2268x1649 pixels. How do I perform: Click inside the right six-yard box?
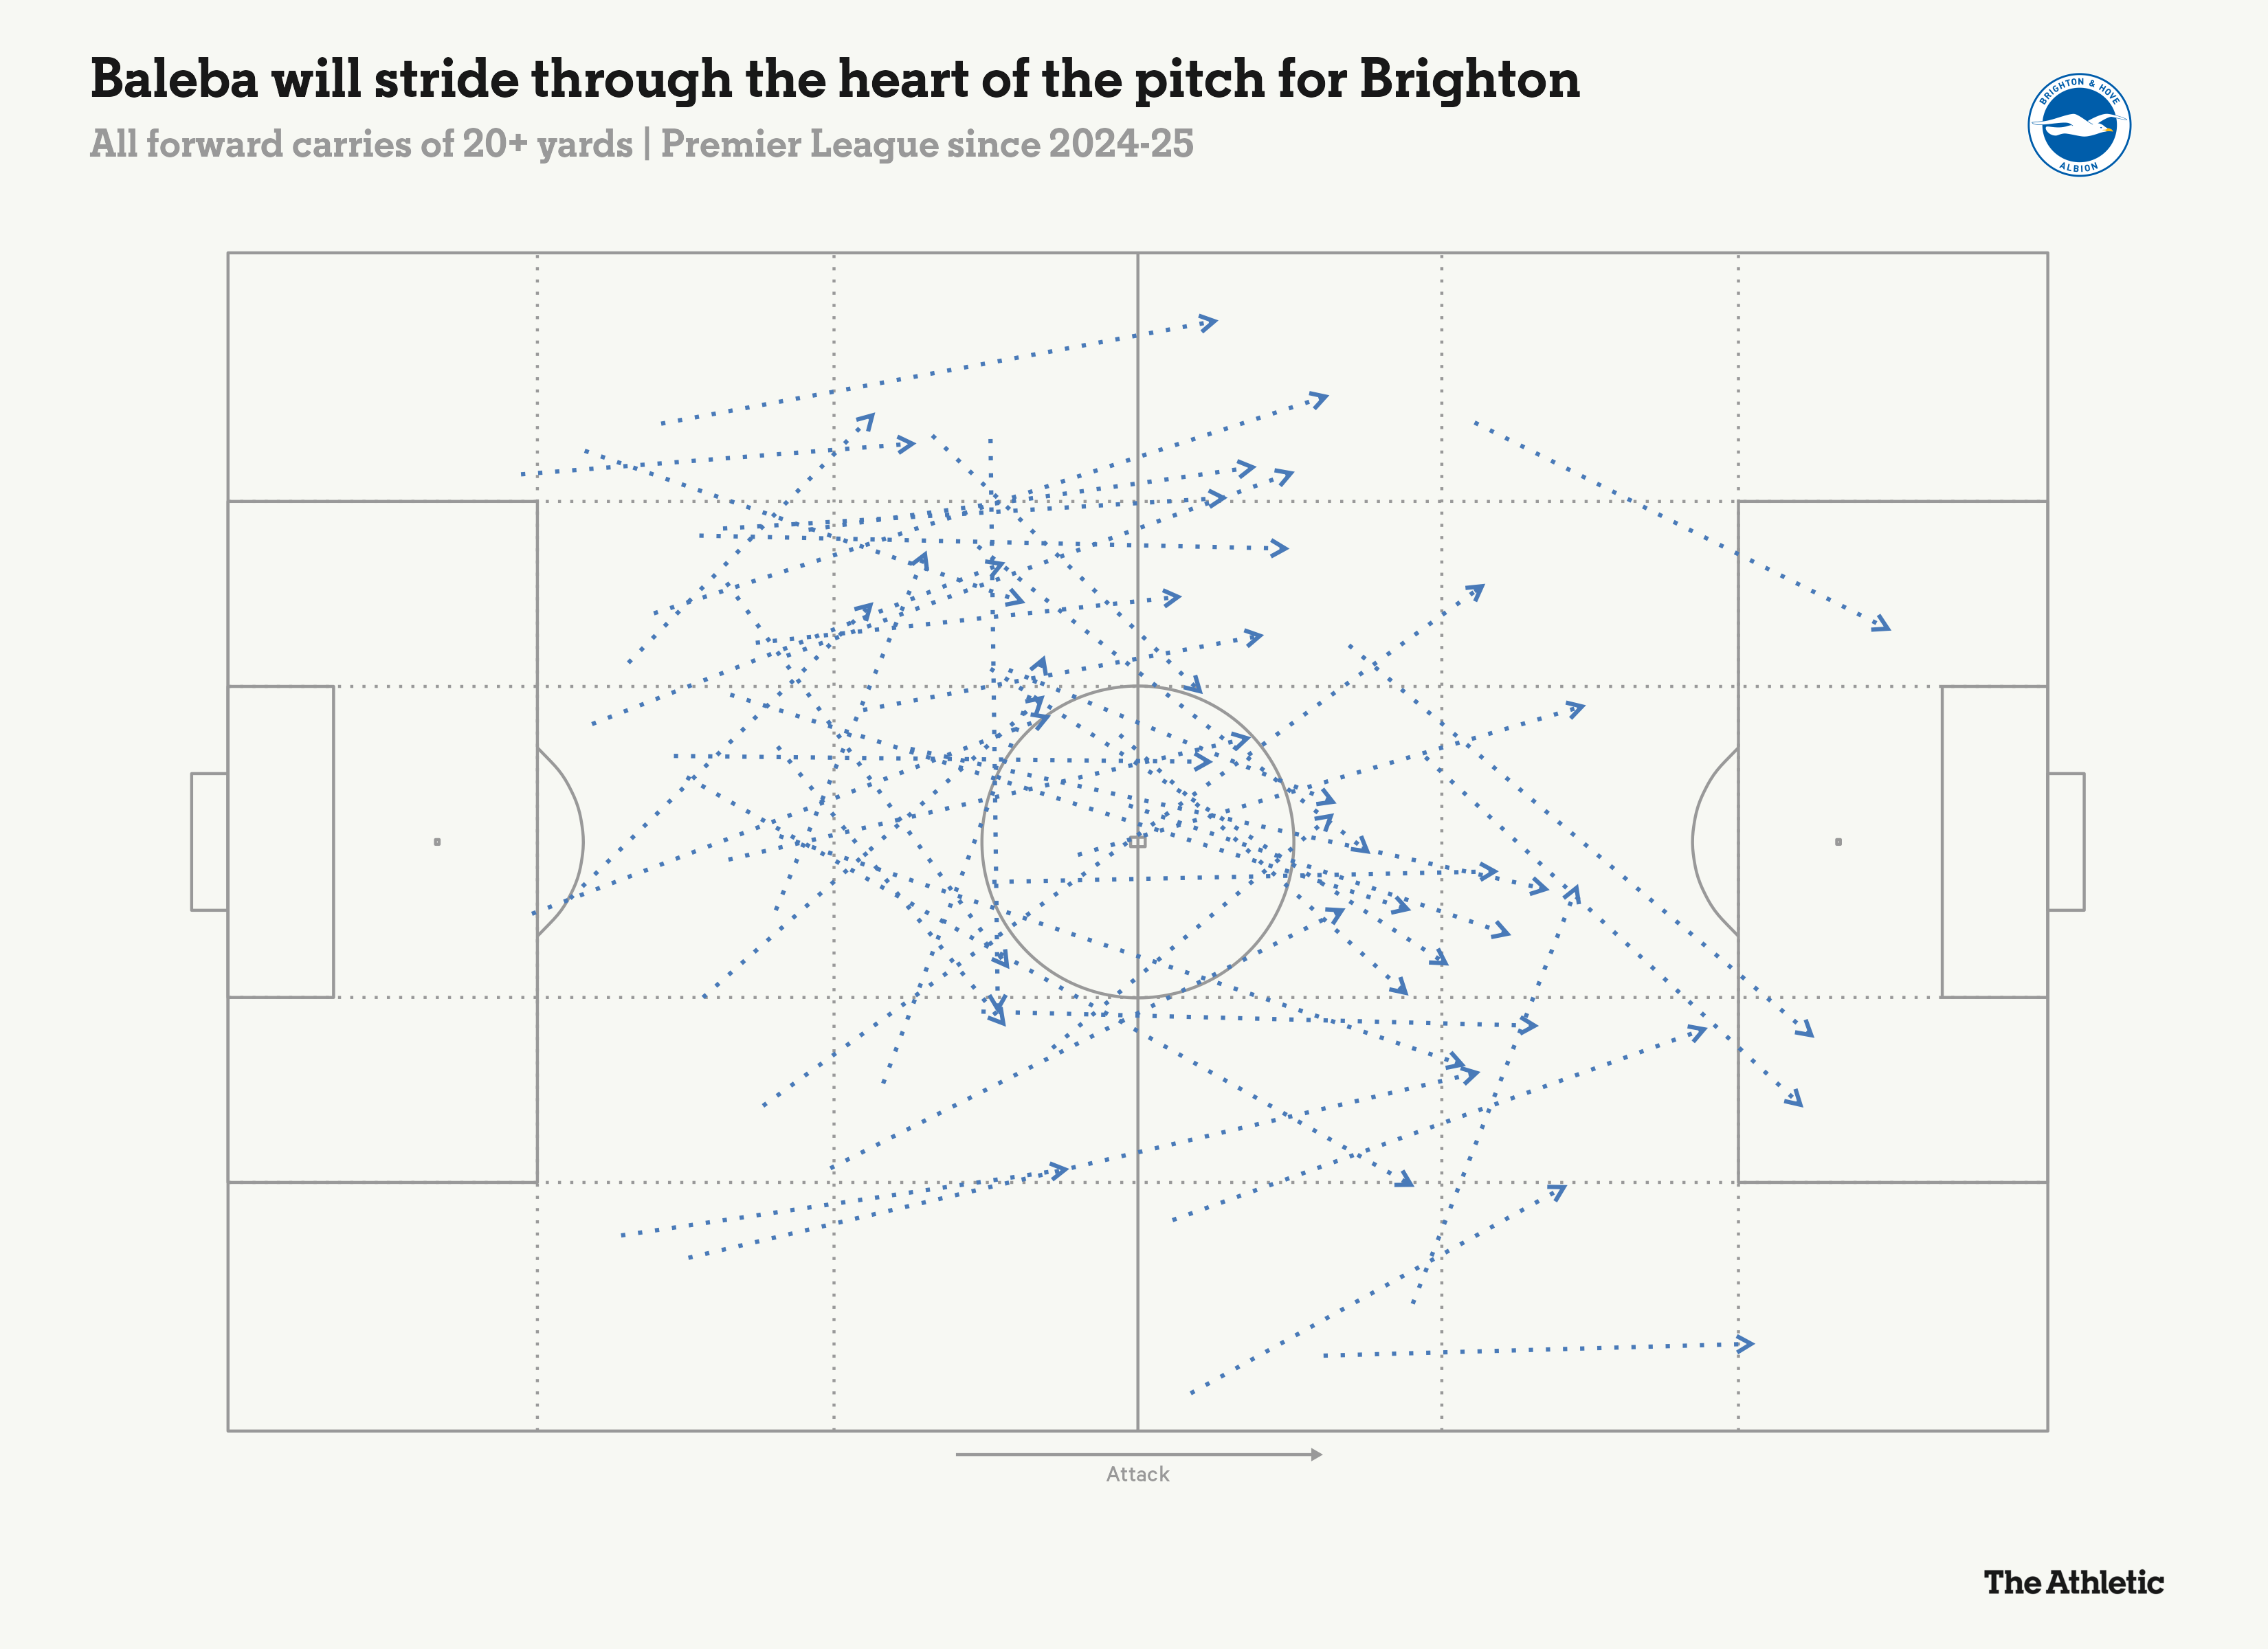1994,842
